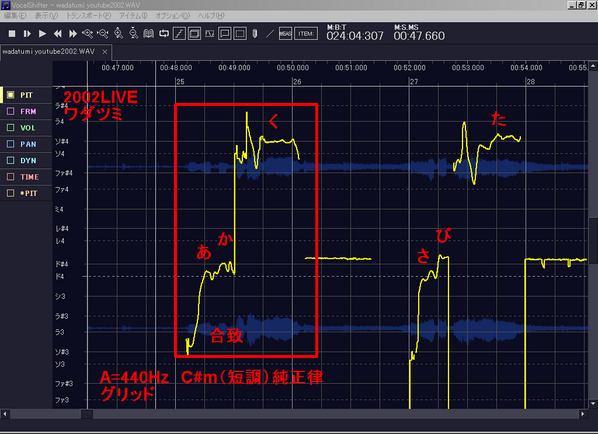The height and width of the screenshot is (434, 598).
Task: Click horizontal scrollbar left arrow
Action: click(x=5, y=414)
